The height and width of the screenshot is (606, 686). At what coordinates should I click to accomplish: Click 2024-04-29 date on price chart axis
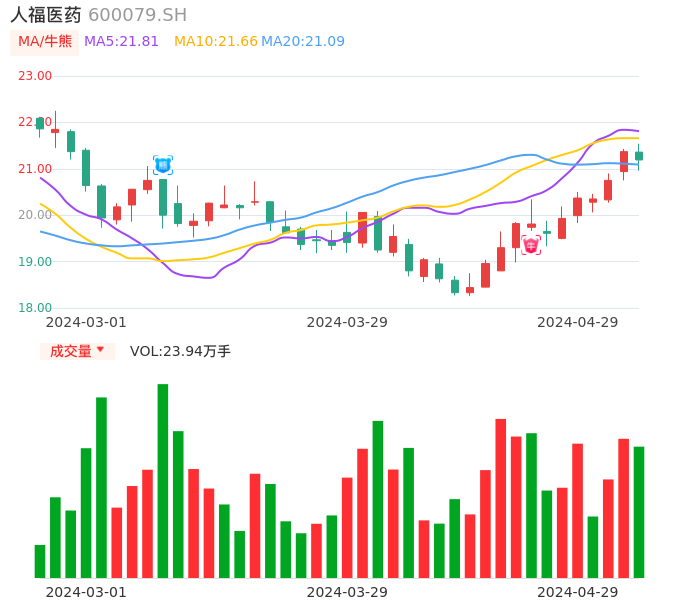[x=578, y=322]
